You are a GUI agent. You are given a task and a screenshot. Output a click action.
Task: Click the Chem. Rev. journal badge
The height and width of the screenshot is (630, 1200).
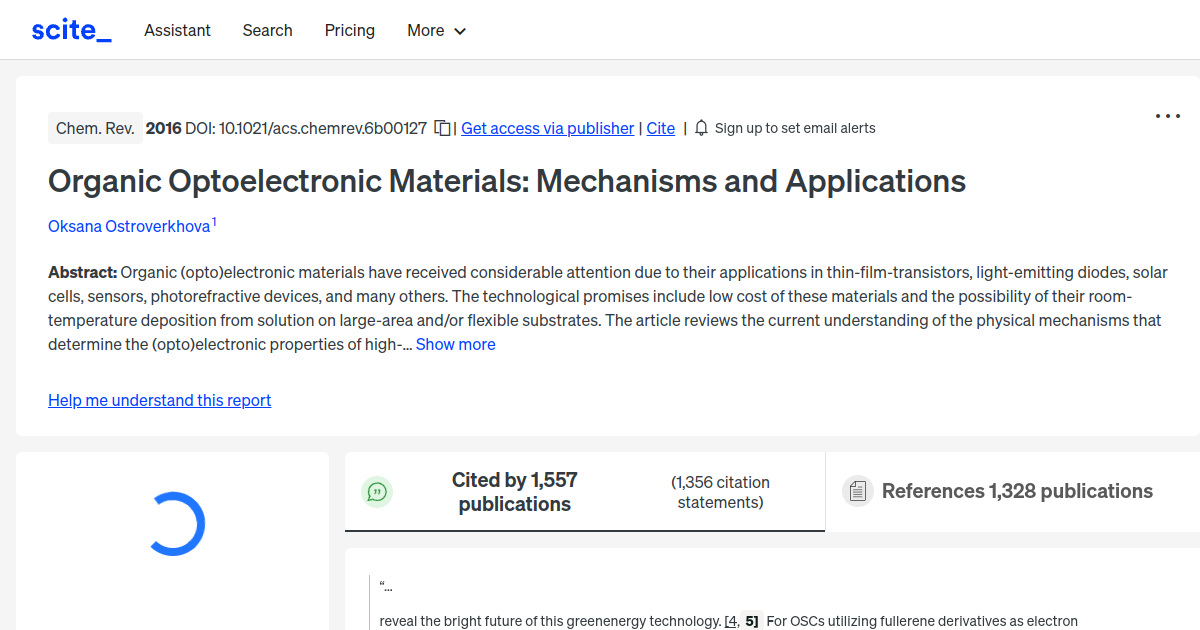click(x=95, y=128)
